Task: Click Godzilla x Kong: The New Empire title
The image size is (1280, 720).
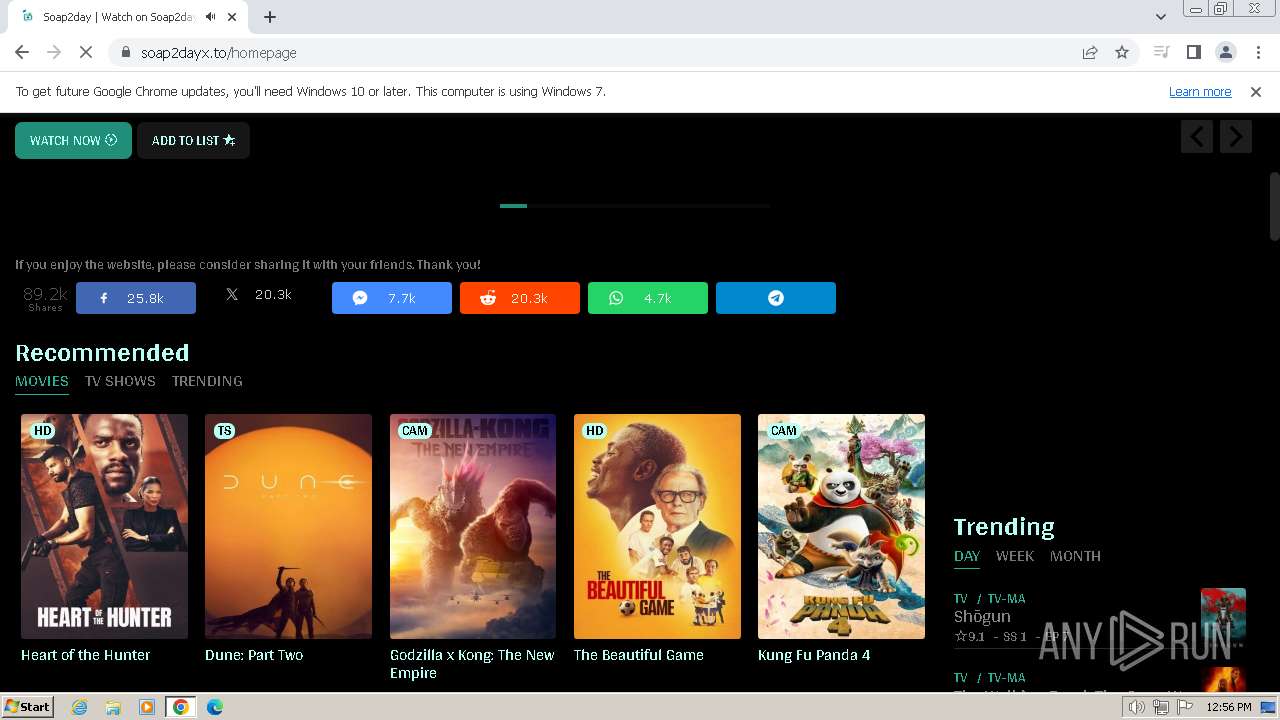Action: pos(472,664)
